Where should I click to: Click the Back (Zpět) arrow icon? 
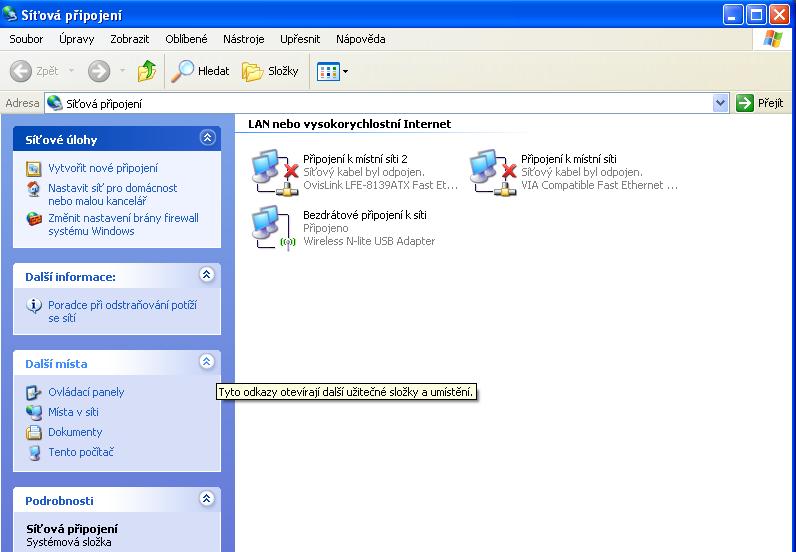(x=21, y=71)
